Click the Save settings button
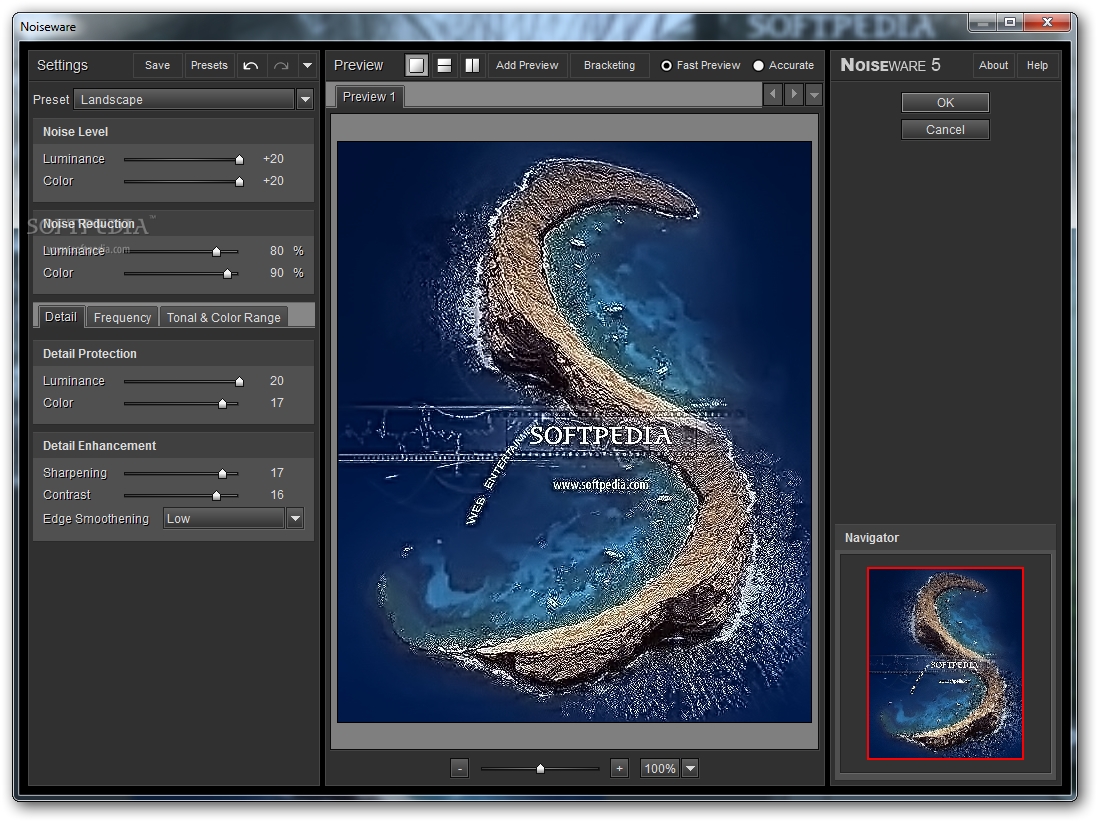1098x822 pixels. 158,65
